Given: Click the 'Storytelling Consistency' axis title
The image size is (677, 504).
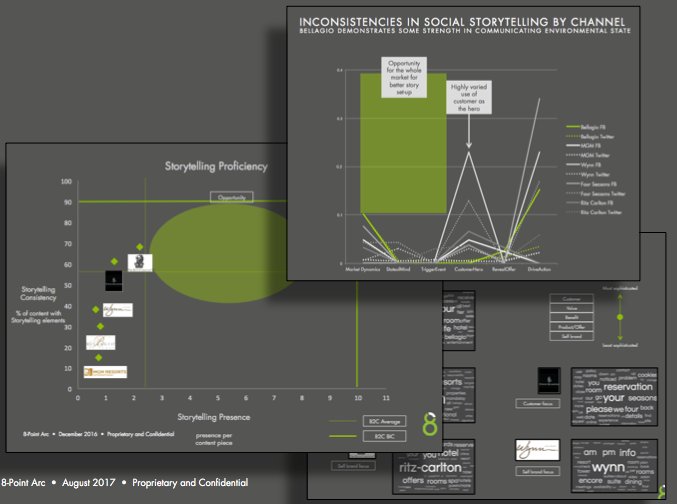Looking at the screenshot, I should [38, 293].
